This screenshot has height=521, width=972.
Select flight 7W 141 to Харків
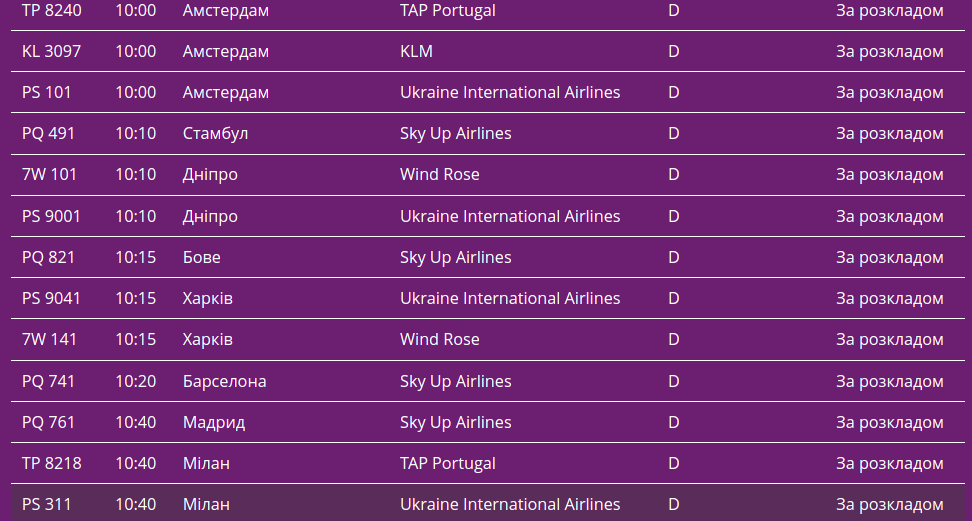(49, 339)
